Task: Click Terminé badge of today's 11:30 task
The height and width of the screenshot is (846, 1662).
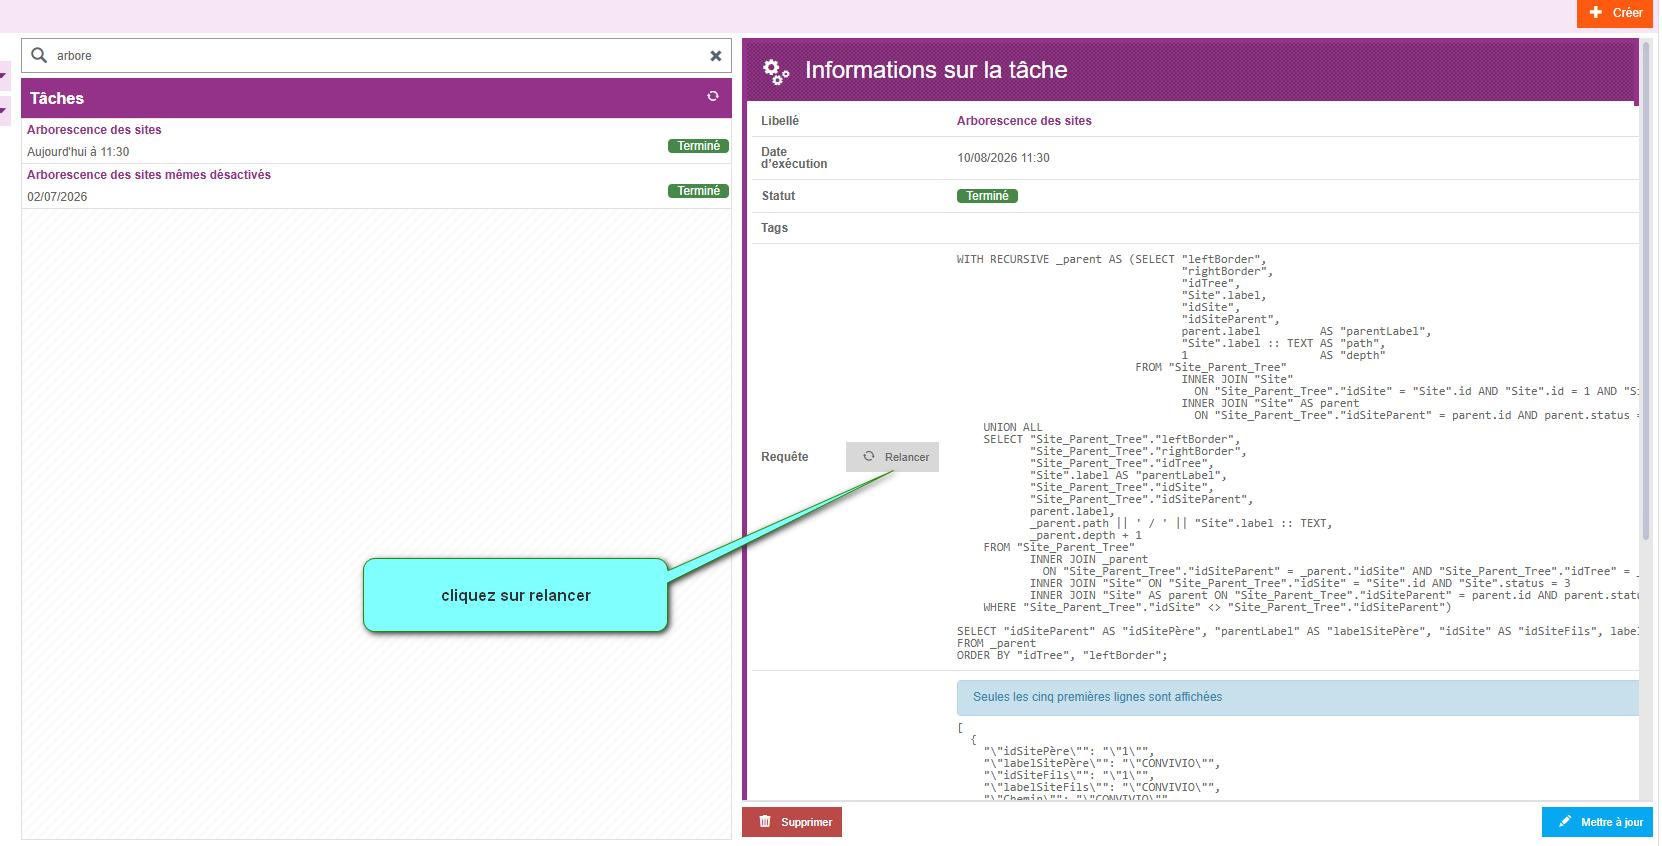Action: [x=698, y=146]
